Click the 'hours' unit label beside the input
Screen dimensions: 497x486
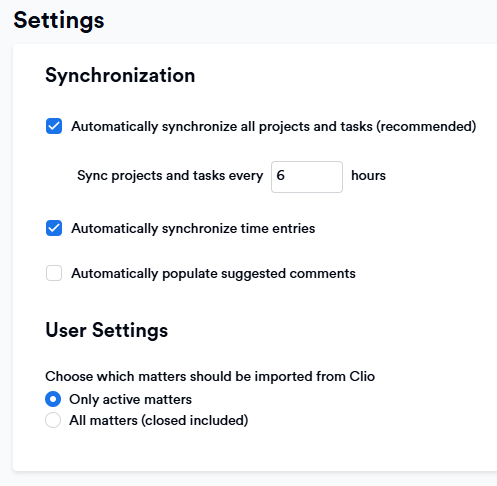pos(368,175)
